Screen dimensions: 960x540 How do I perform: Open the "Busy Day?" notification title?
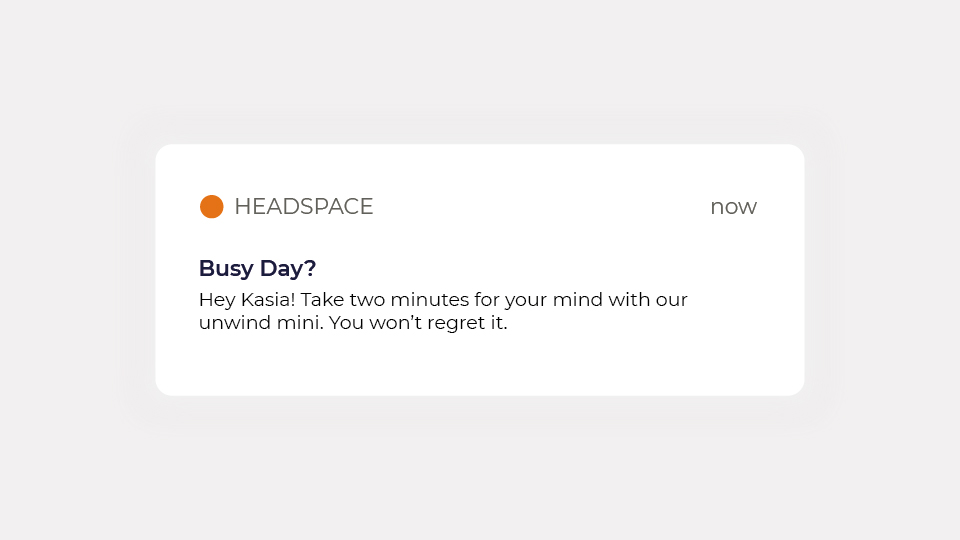257,268
